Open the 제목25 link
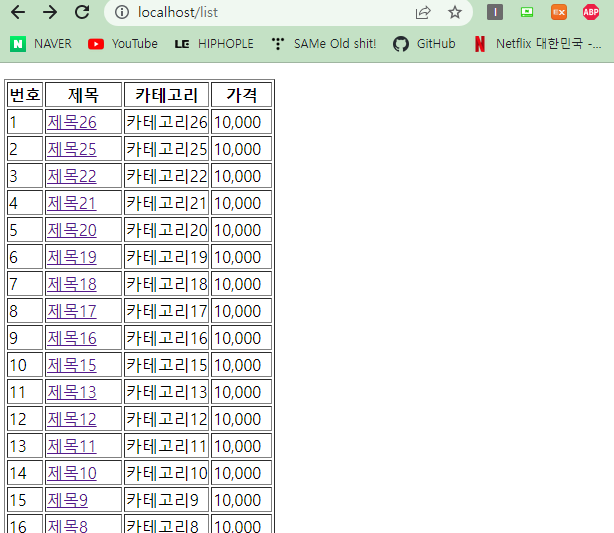The image size is (614, 533). pos(72,149)
